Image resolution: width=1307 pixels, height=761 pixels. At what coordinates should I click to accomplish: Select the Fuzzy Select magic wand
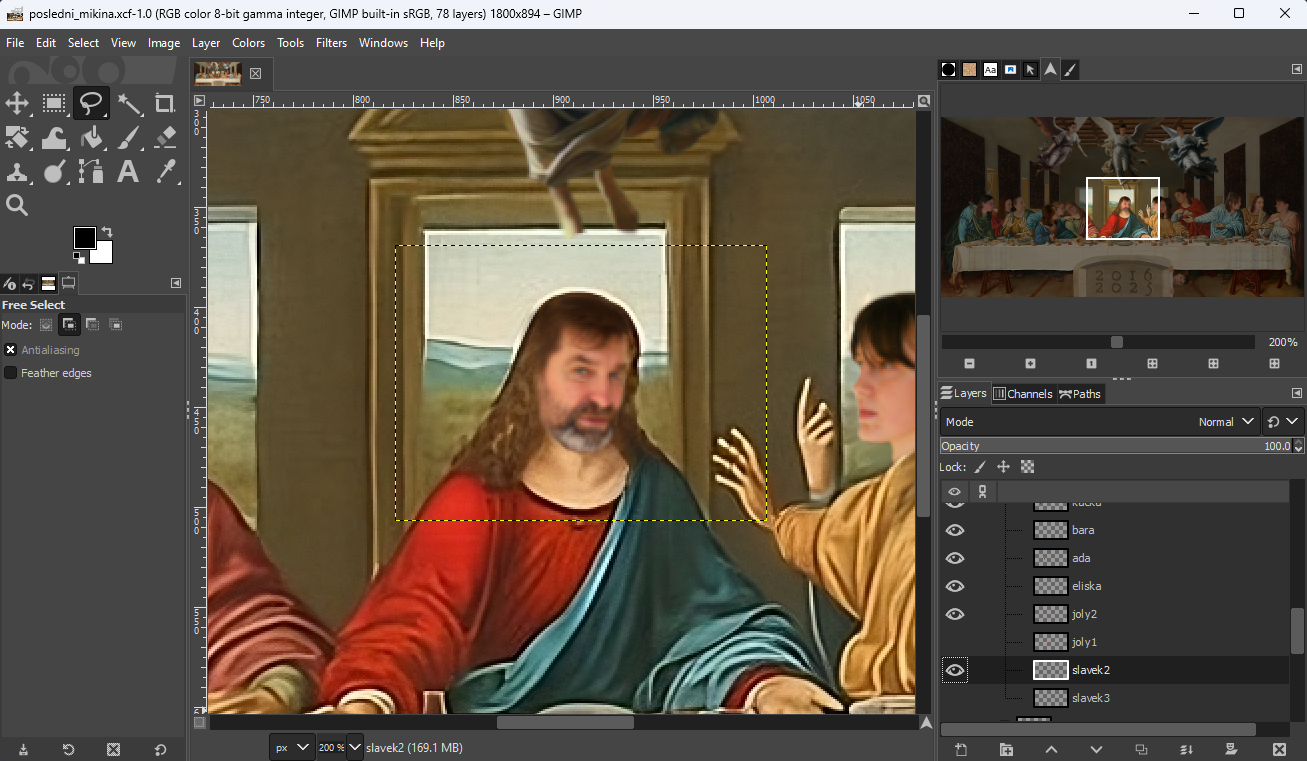(129, 103)
